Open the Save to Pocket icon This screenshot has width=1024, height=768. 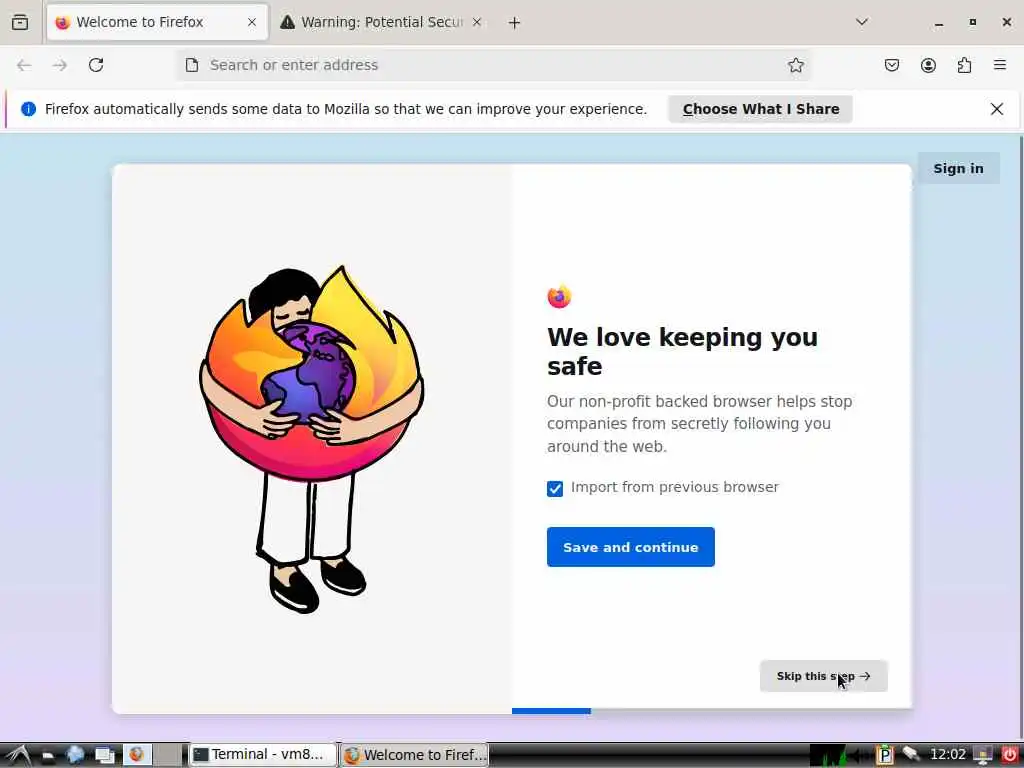[892, 65]
